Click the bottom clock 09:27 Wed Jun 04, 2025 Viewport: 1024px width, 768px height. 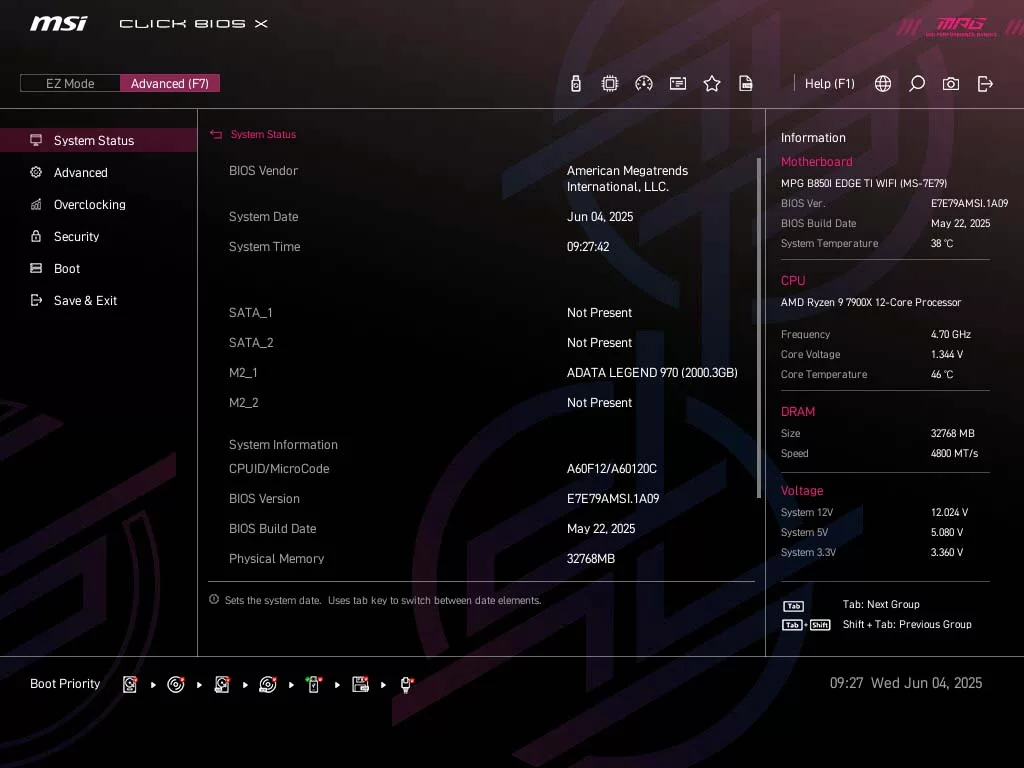tap(906, 683)
